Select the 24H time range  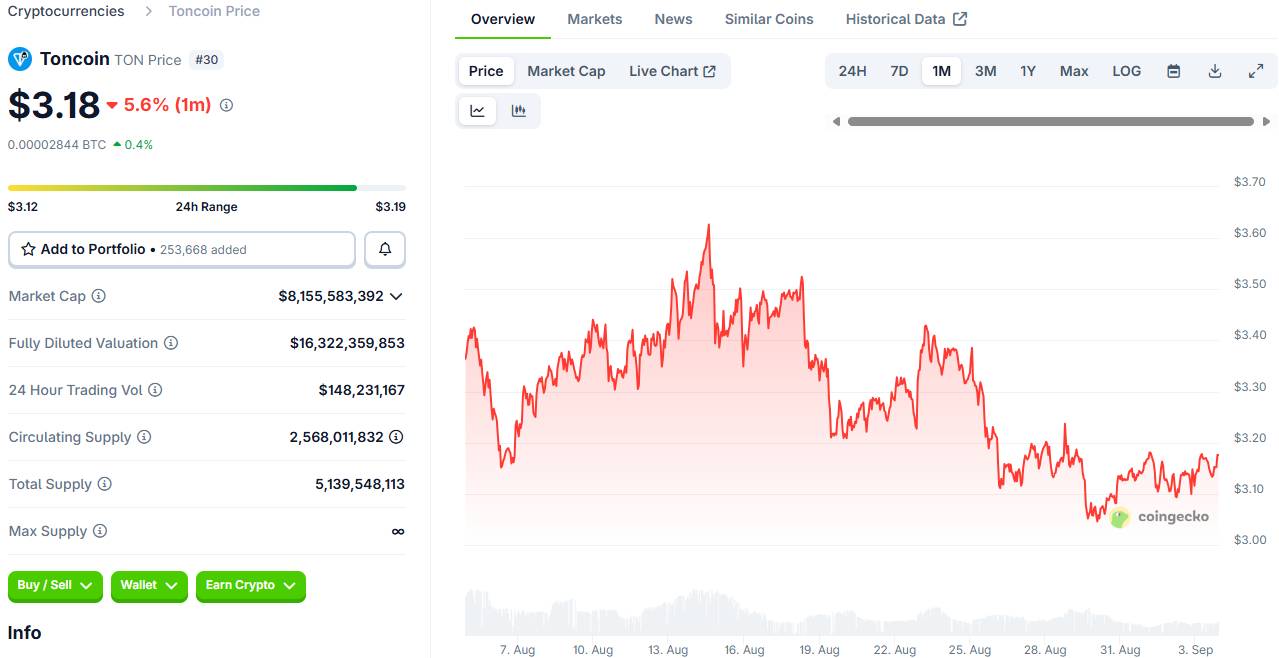click(852, 71)
